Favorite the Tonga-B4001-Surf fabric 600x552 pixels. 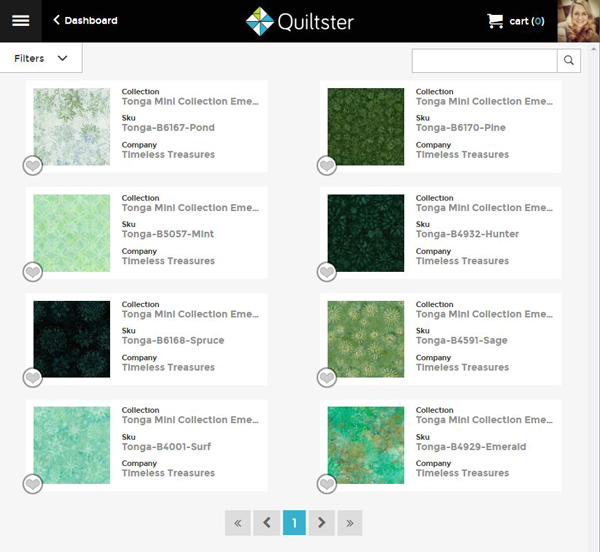pyautogui.click(x=33, y=484)
